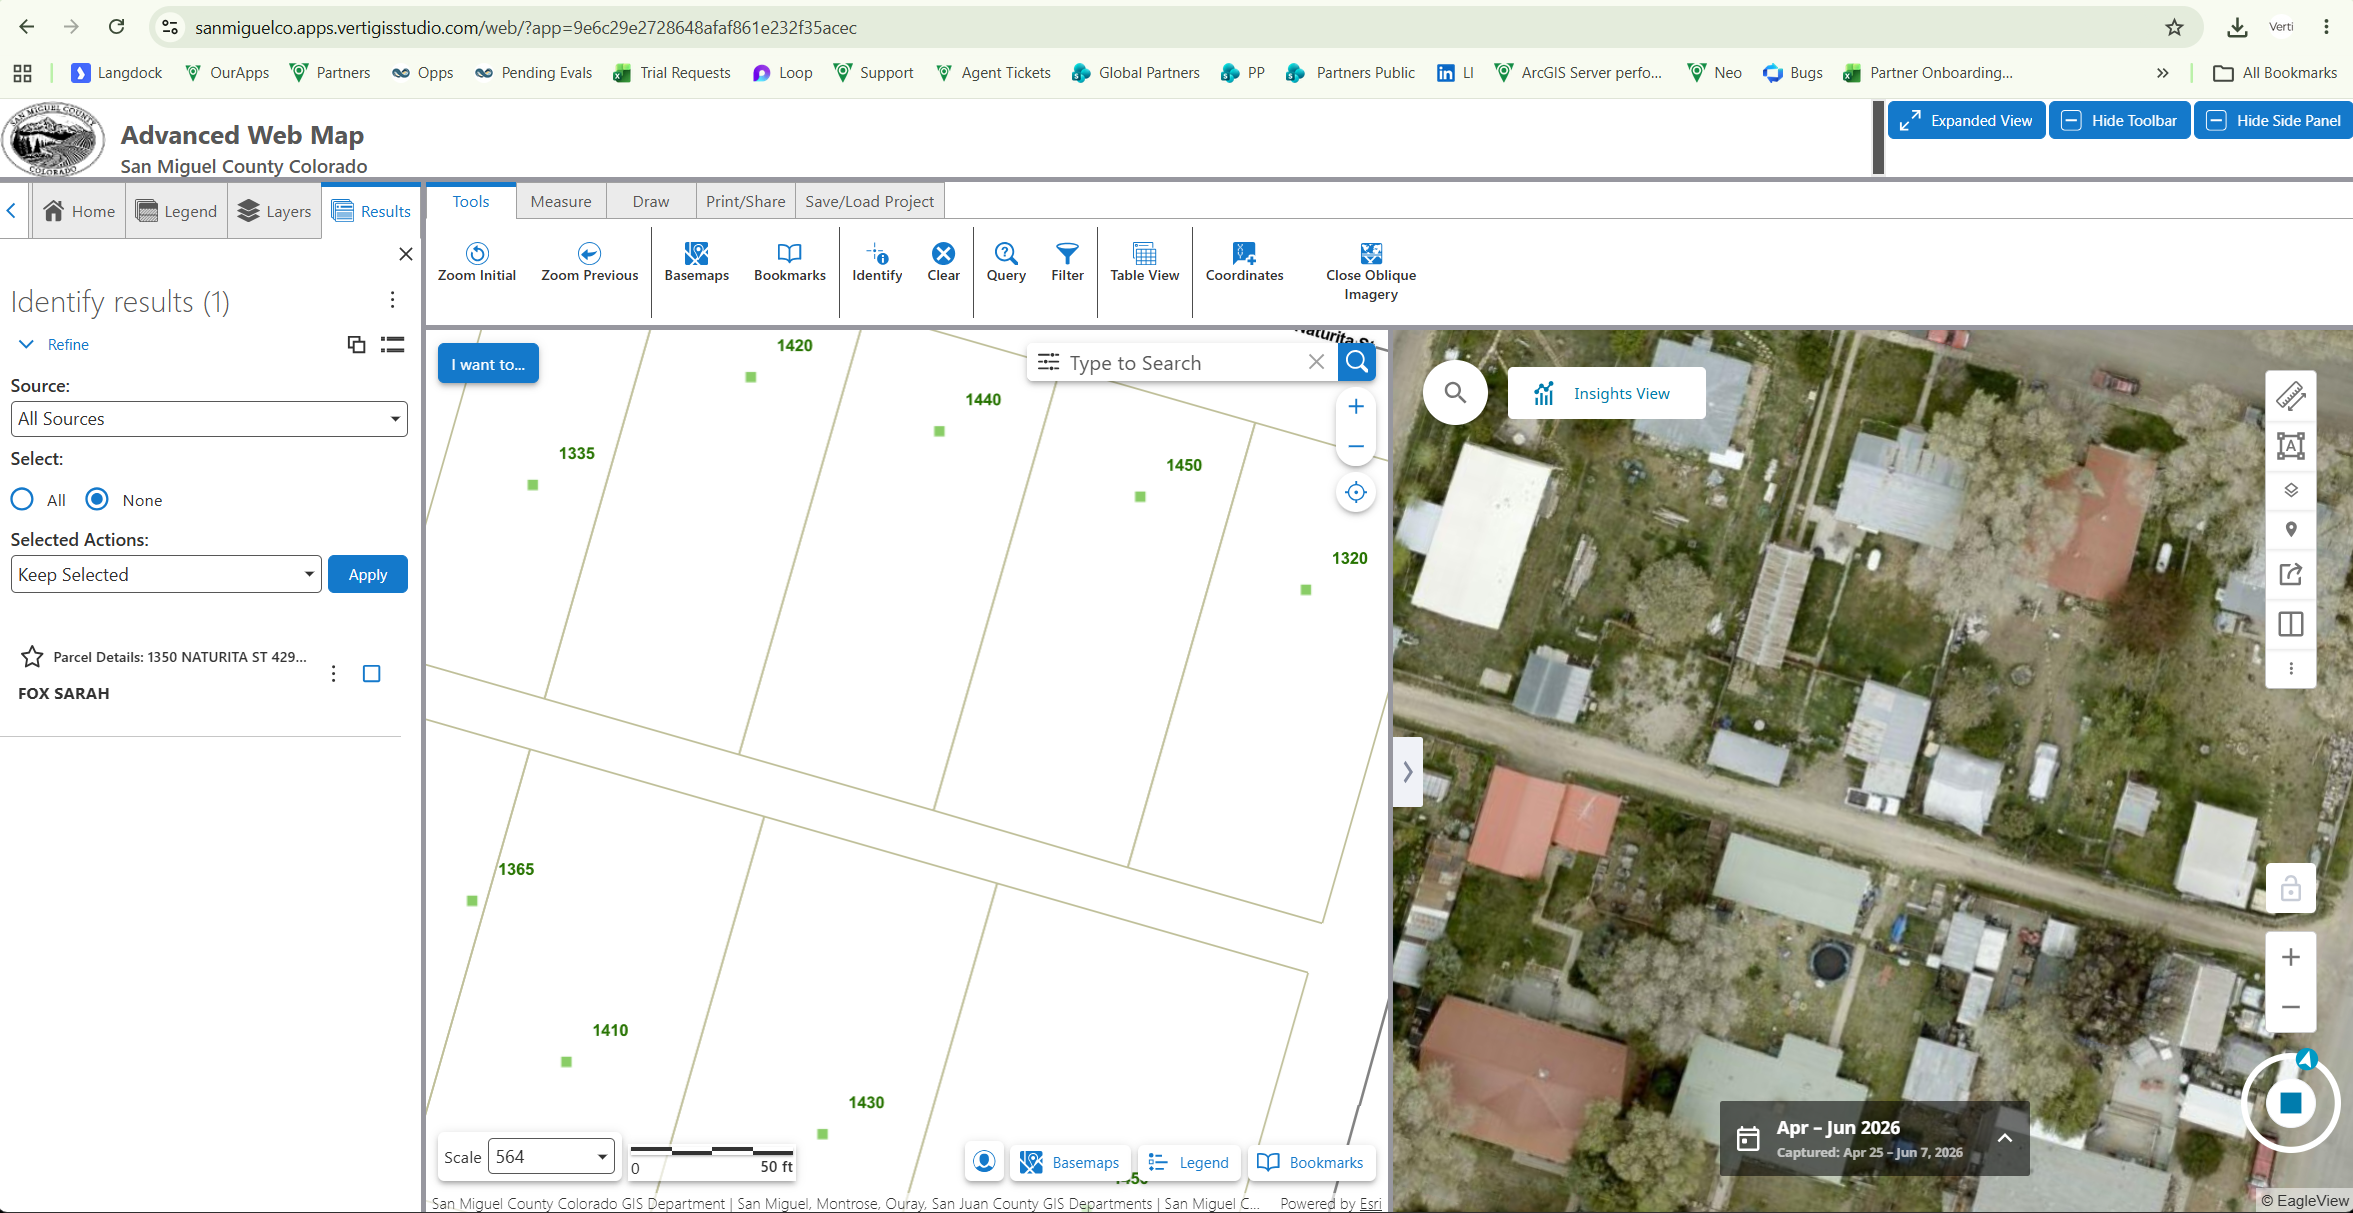Open Bookmarks in the Tools ribbon
Viewport: 2353px width, 1213px height.
point(789,263)
